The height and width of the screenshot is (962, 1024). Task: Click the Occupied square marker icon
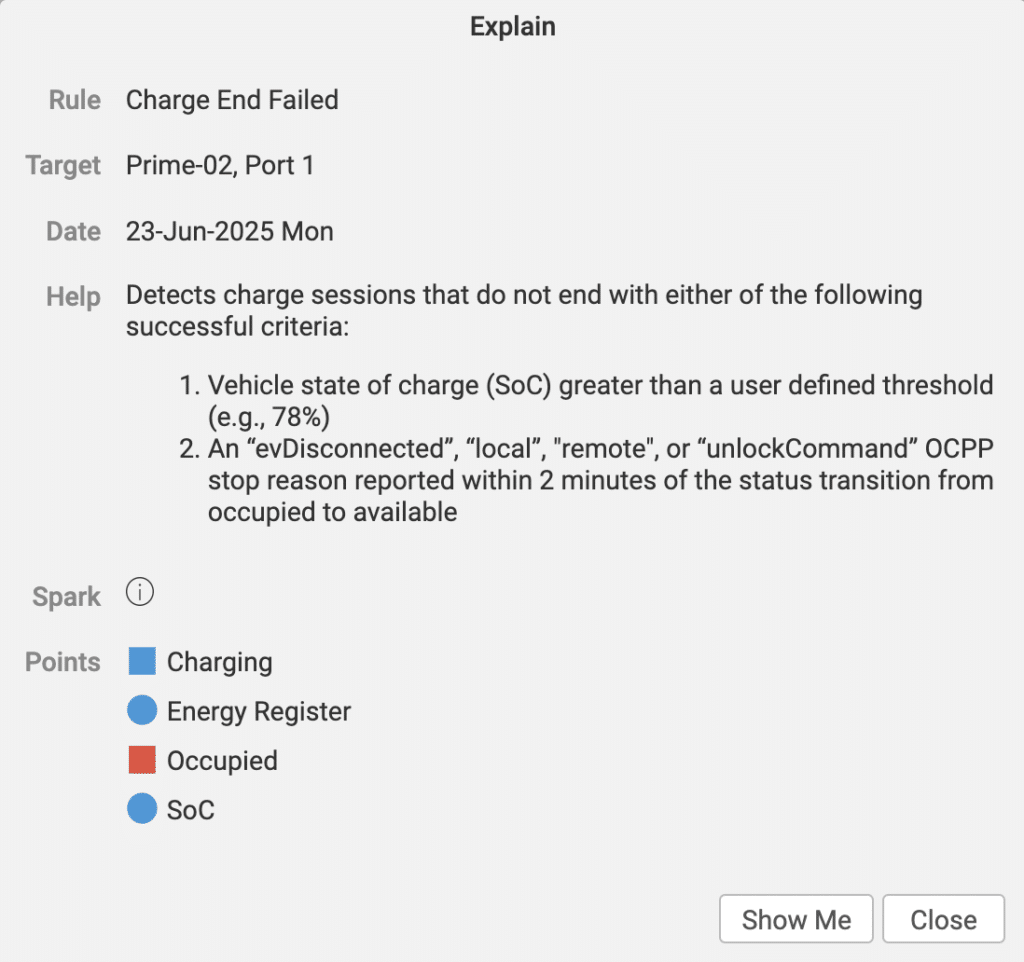(141, 759)
